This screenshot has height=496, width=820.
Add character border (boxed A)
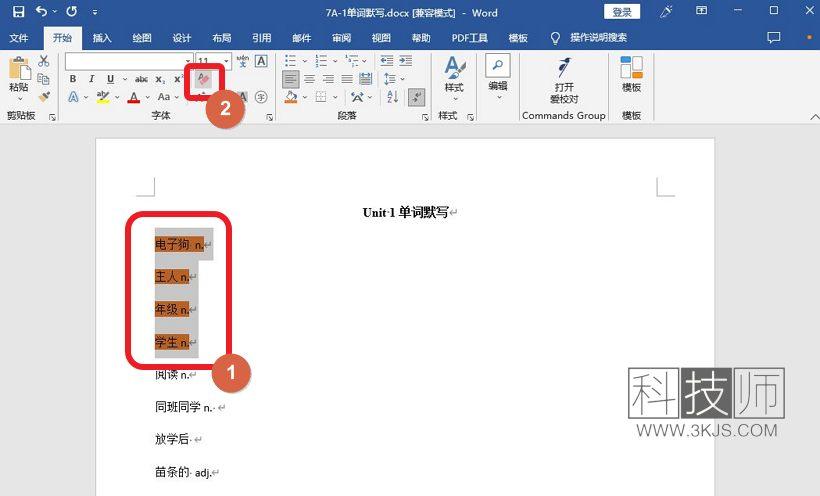tap(261, 61)
